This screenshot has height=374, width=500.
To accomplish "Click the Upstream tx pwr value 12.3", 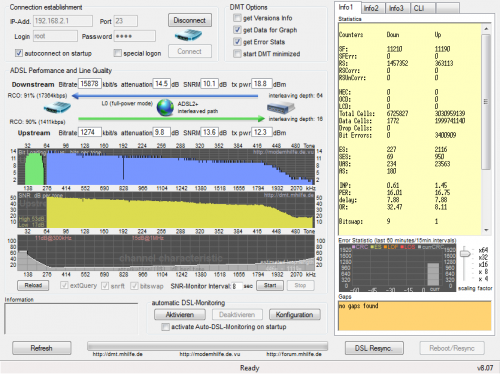I will [262, 132].
